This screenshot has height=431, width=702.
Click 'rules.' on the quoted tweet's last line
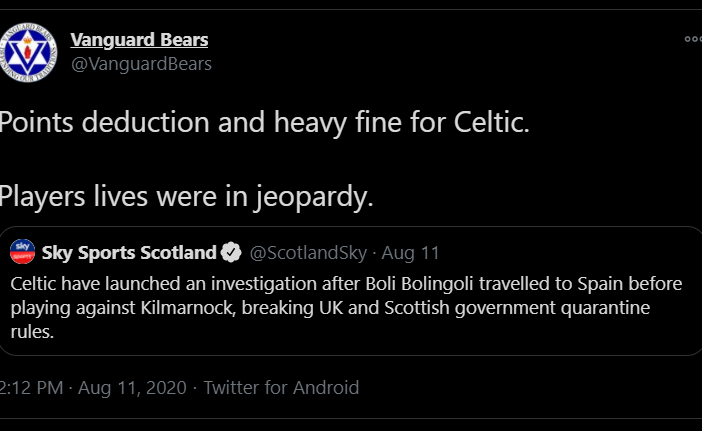point(32,333)
